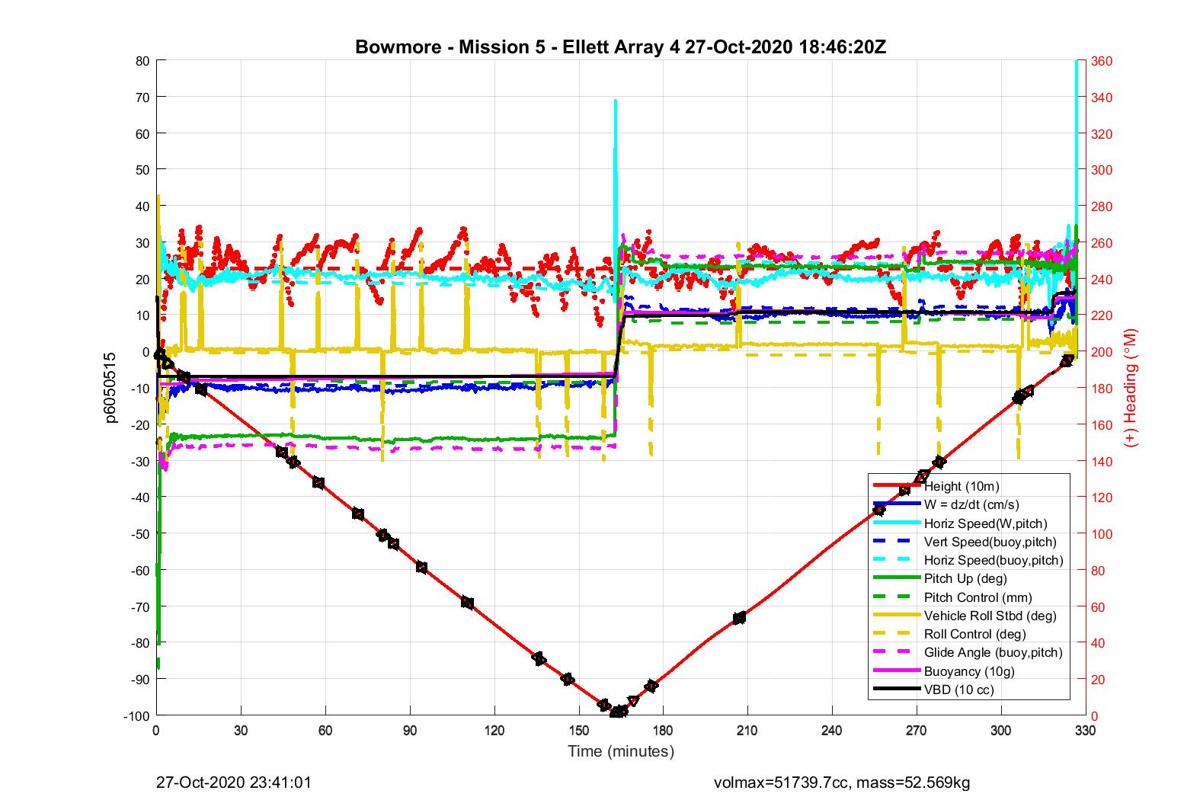Select legend entry "Pitch Control (mm)"
Image resolution: width=1200 pixels, height=804 pixels.
(978, 597)
